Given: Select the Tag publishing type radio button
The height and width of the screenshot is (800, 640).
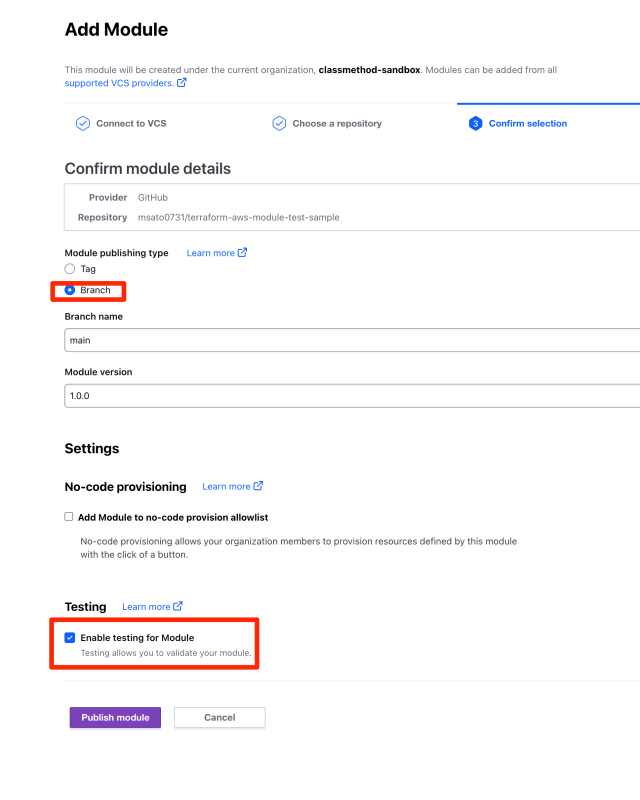Looking at the screenshot, I should 69,268.
